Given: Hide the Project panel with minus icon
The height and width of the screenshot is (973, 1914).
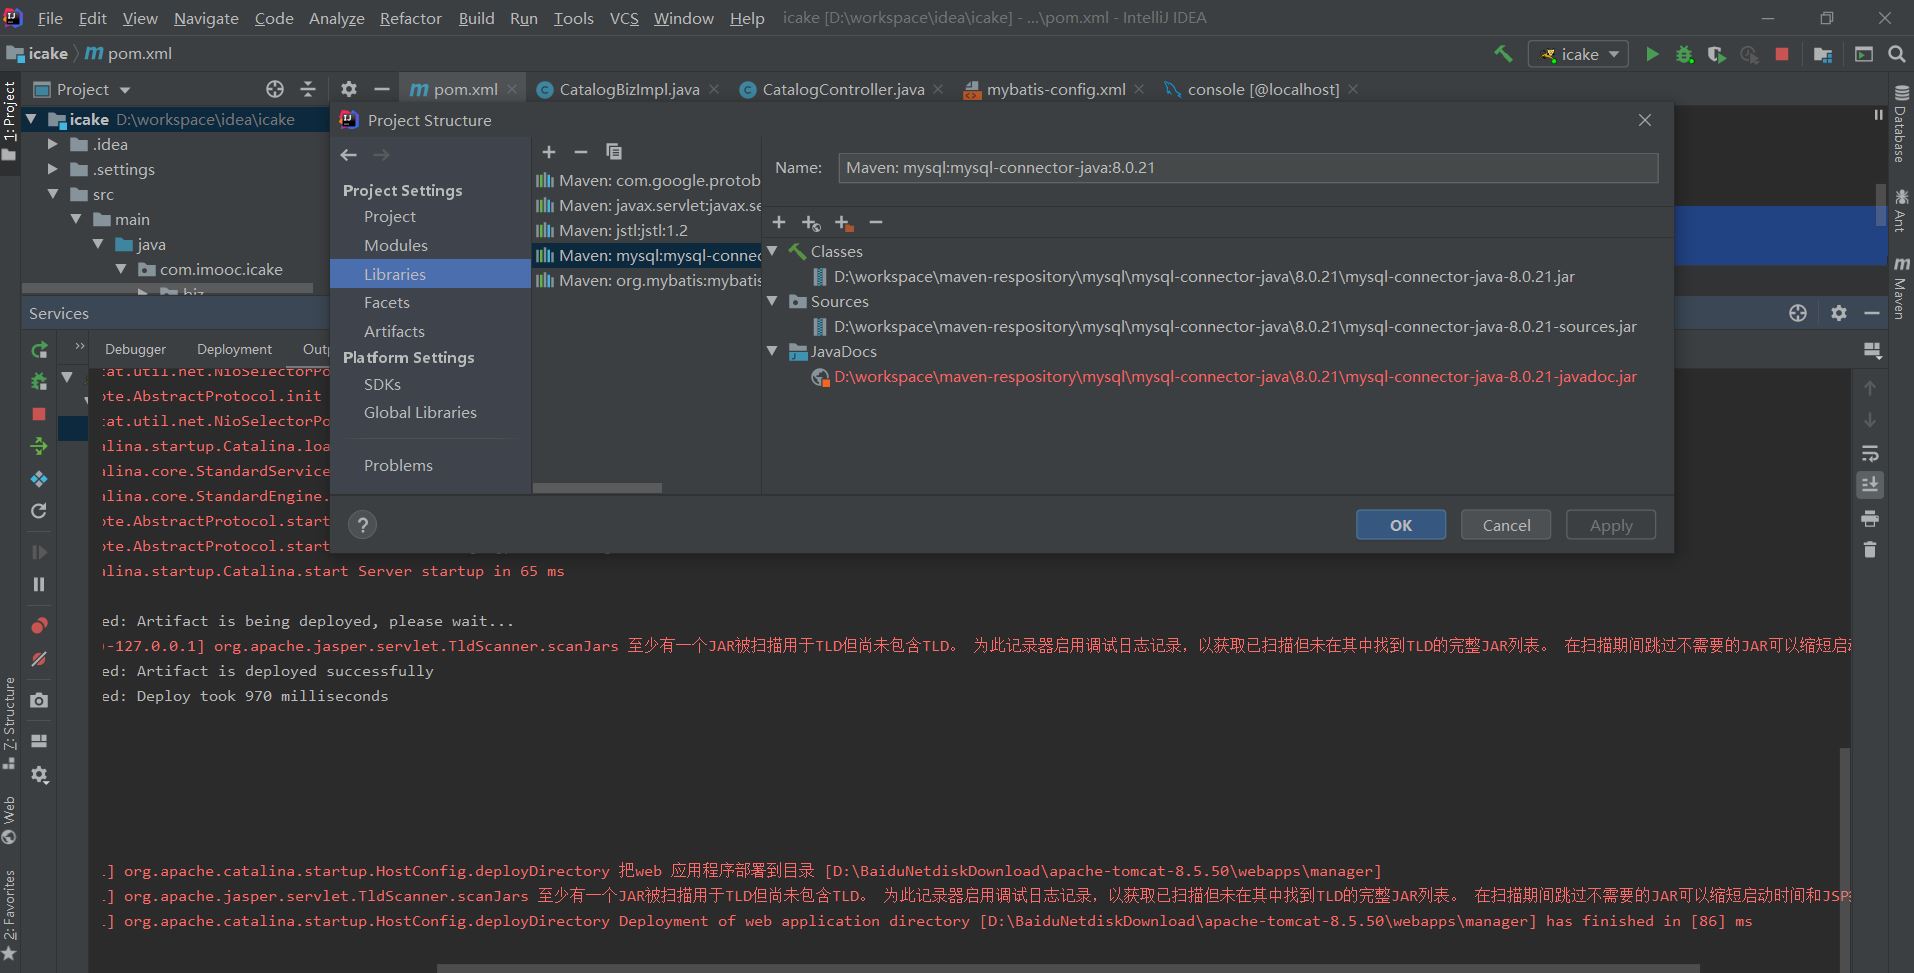Looking at the screenshot, I should [x=381, y=89].
